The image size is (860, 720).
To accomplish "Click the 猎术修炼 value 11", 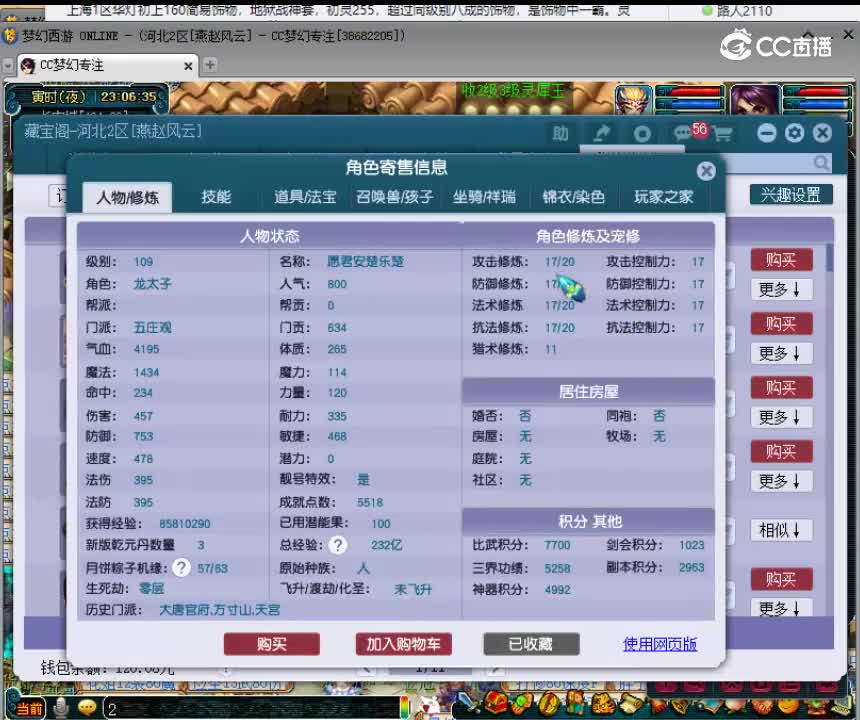I will tap(551, 349).
